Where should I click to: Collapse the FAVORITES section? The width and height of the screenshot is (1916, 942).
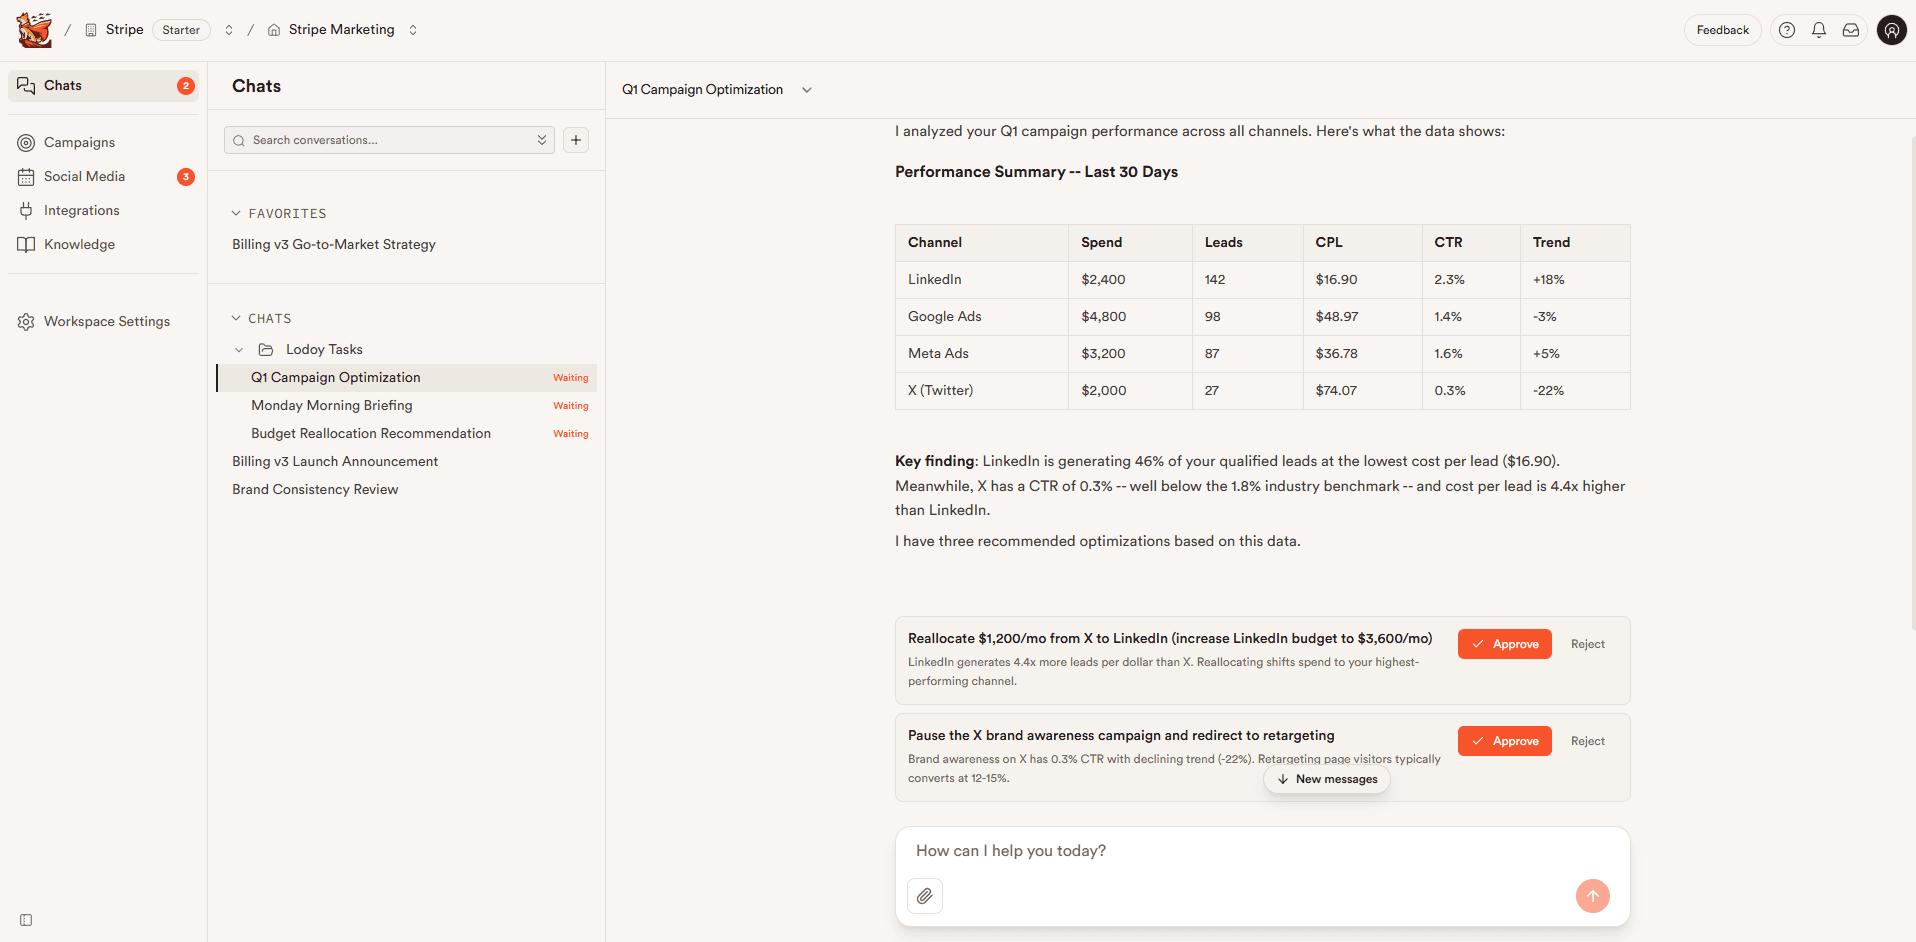[x=235, y=213]
